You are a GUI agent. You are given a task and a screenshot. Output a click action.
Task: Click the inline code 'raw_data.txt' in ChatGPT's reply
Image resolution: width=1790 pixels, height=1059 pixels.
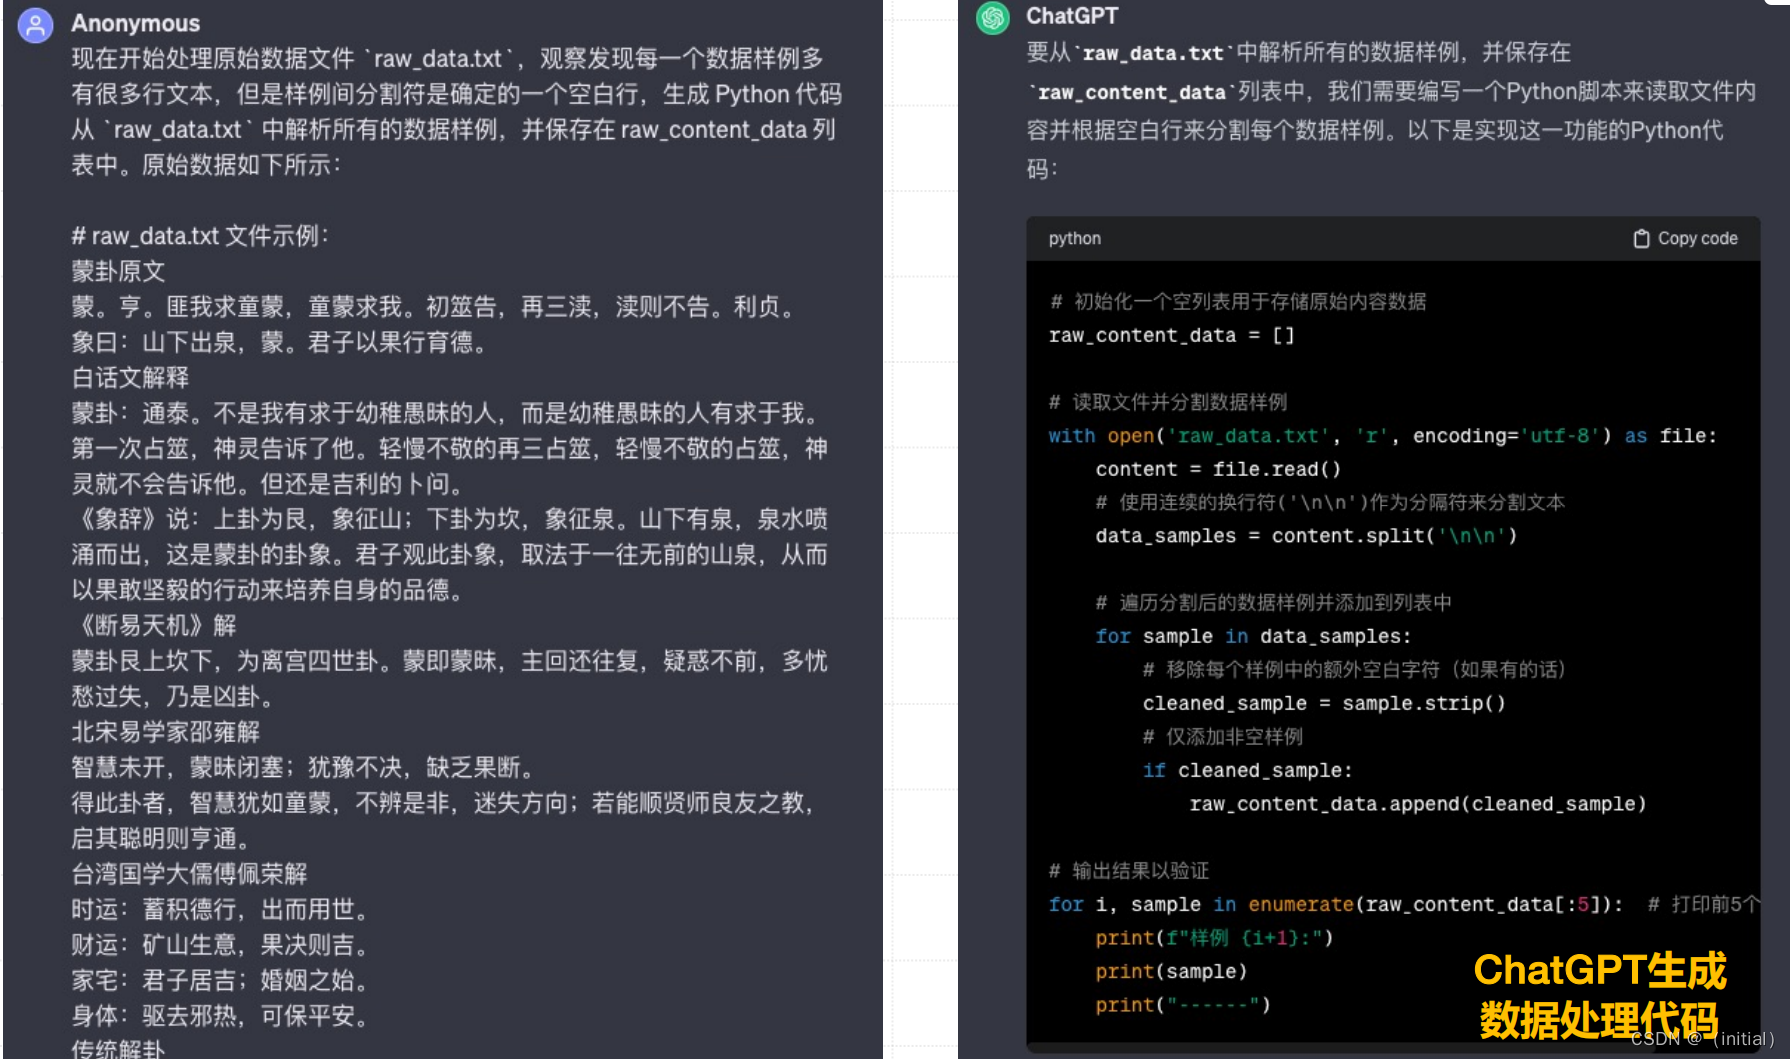pyautogui.click(x=1153, y=53)
